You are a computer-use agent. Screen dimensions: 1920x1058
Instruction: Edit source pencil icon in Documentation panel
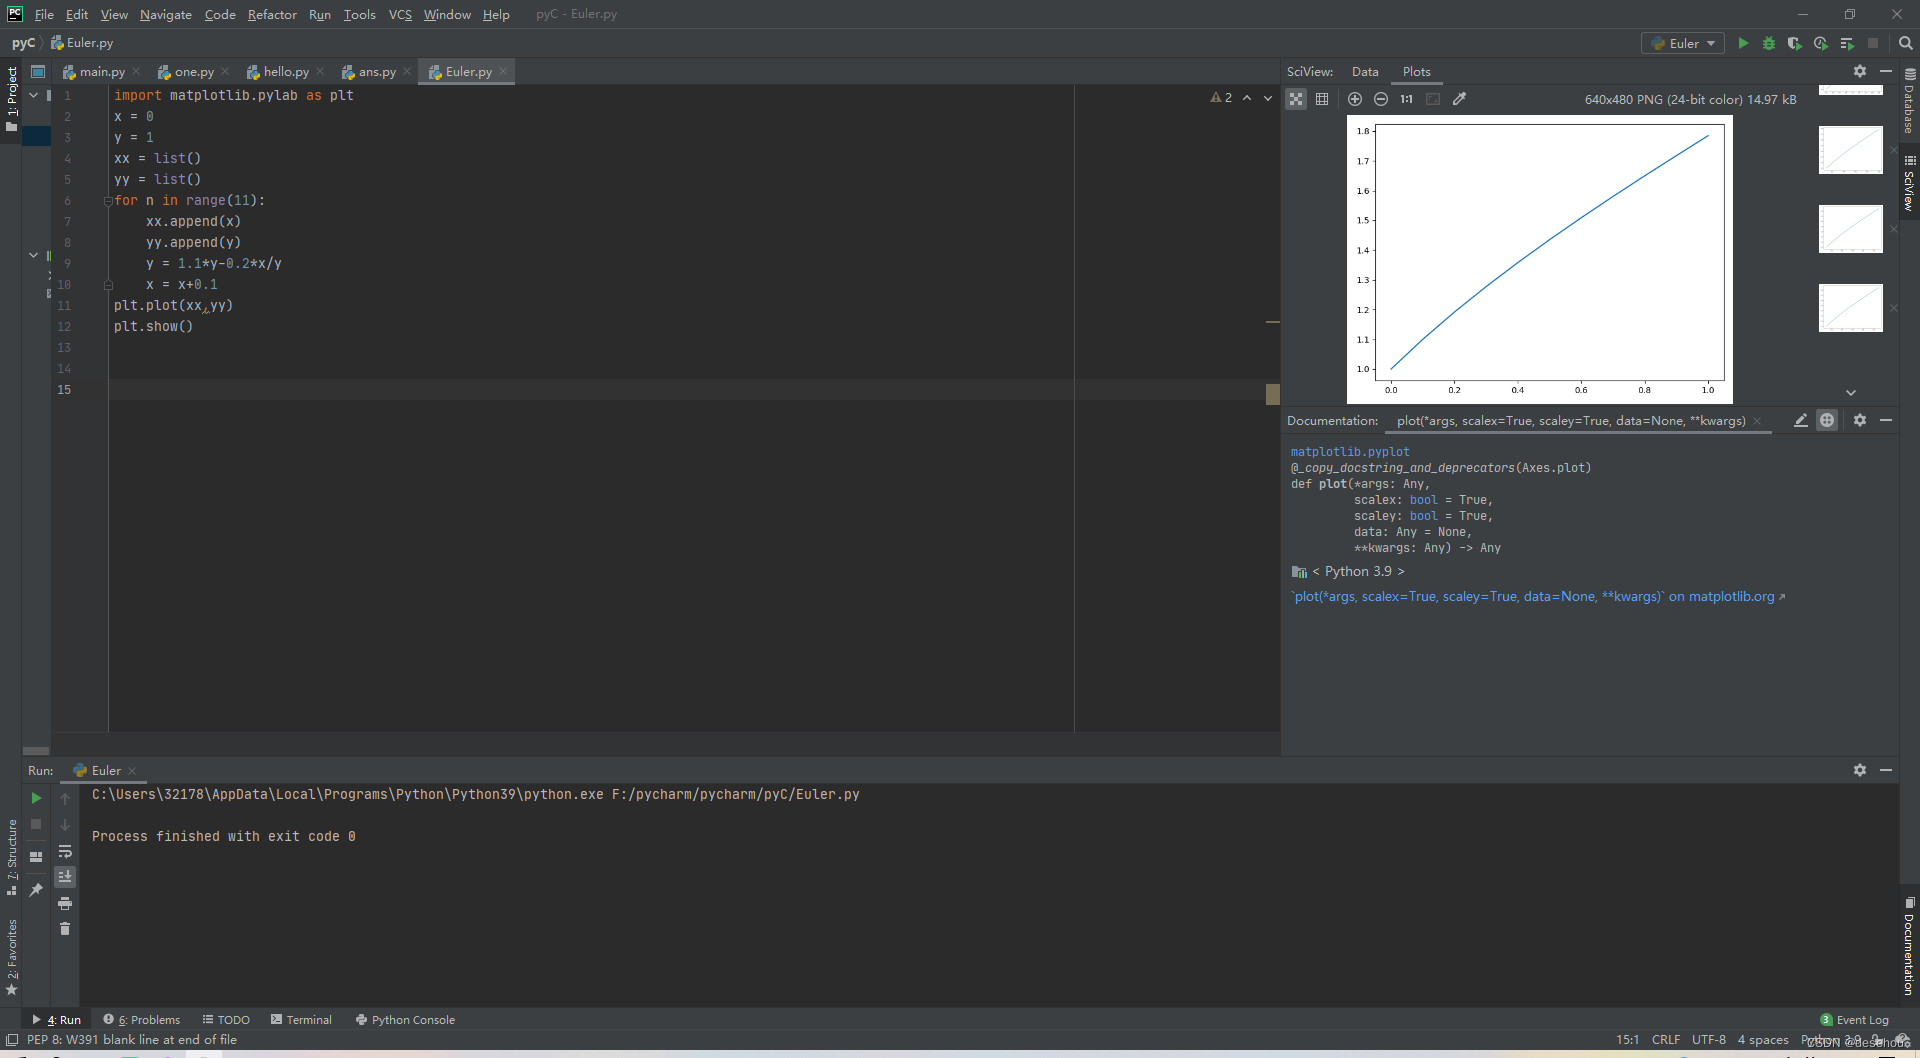[x=1801, y=420]
